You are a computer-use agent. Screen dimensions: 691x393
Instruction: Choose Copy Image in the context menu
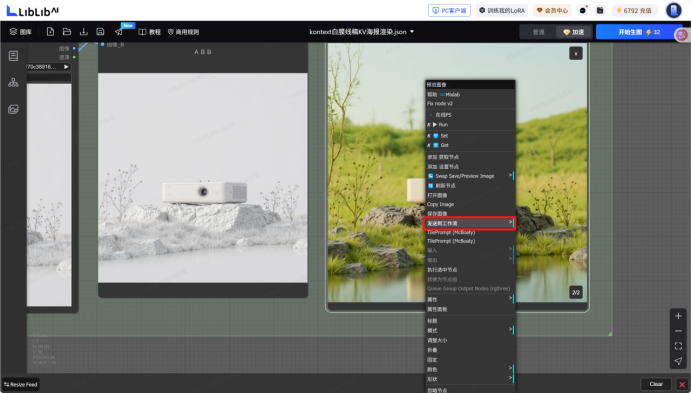pyautogui.click(x=470, y=204)
